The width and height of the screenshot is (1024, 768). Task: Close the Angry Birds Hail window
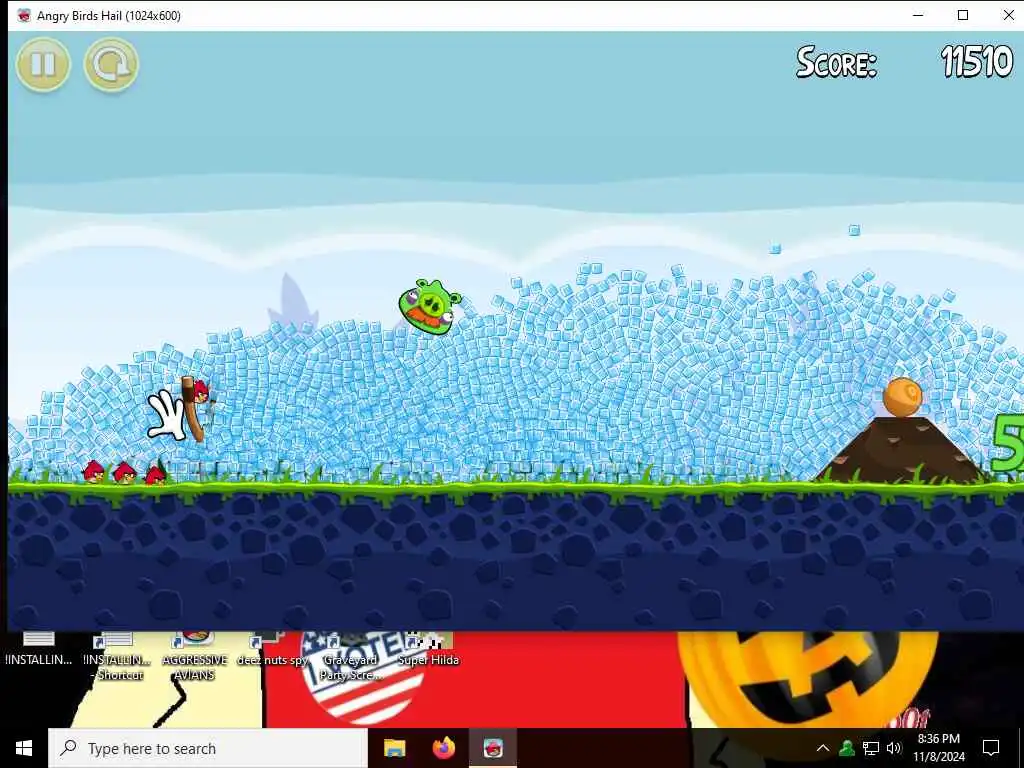coord(1008,15)
